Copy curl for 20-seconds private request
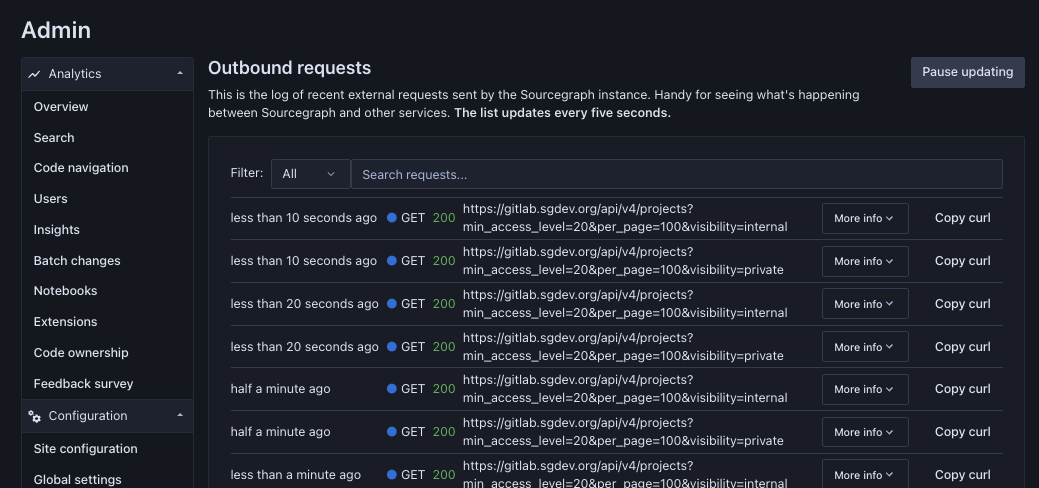 [962, 347]
